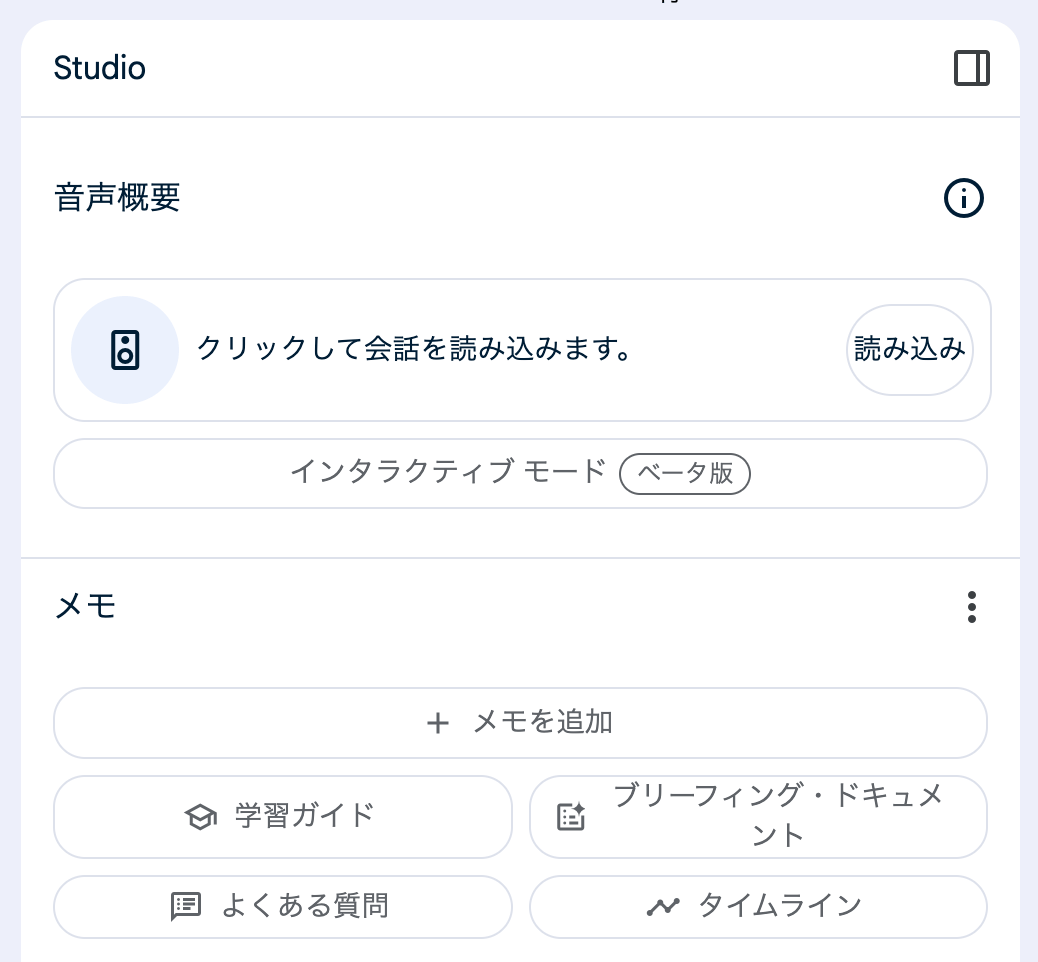
Task: Click the 音声概要 section heading
Action: 117,198
